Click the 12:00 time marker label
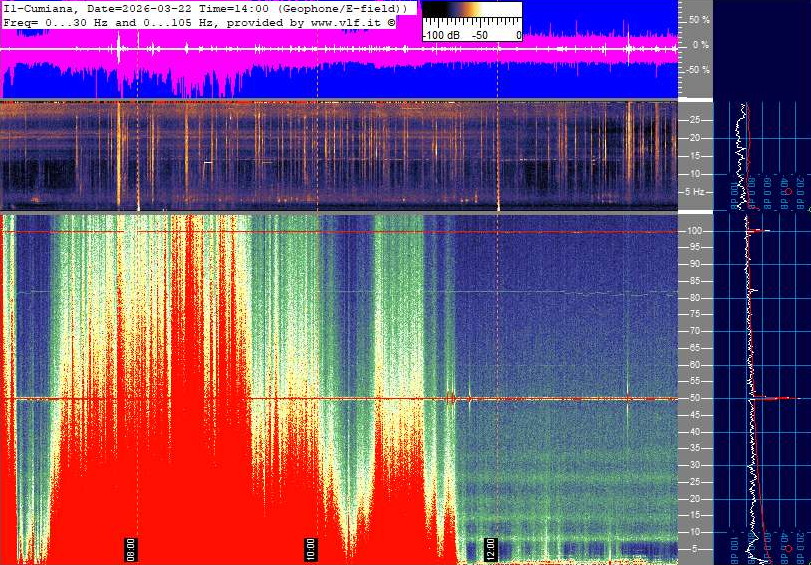 tap(491, 549)
